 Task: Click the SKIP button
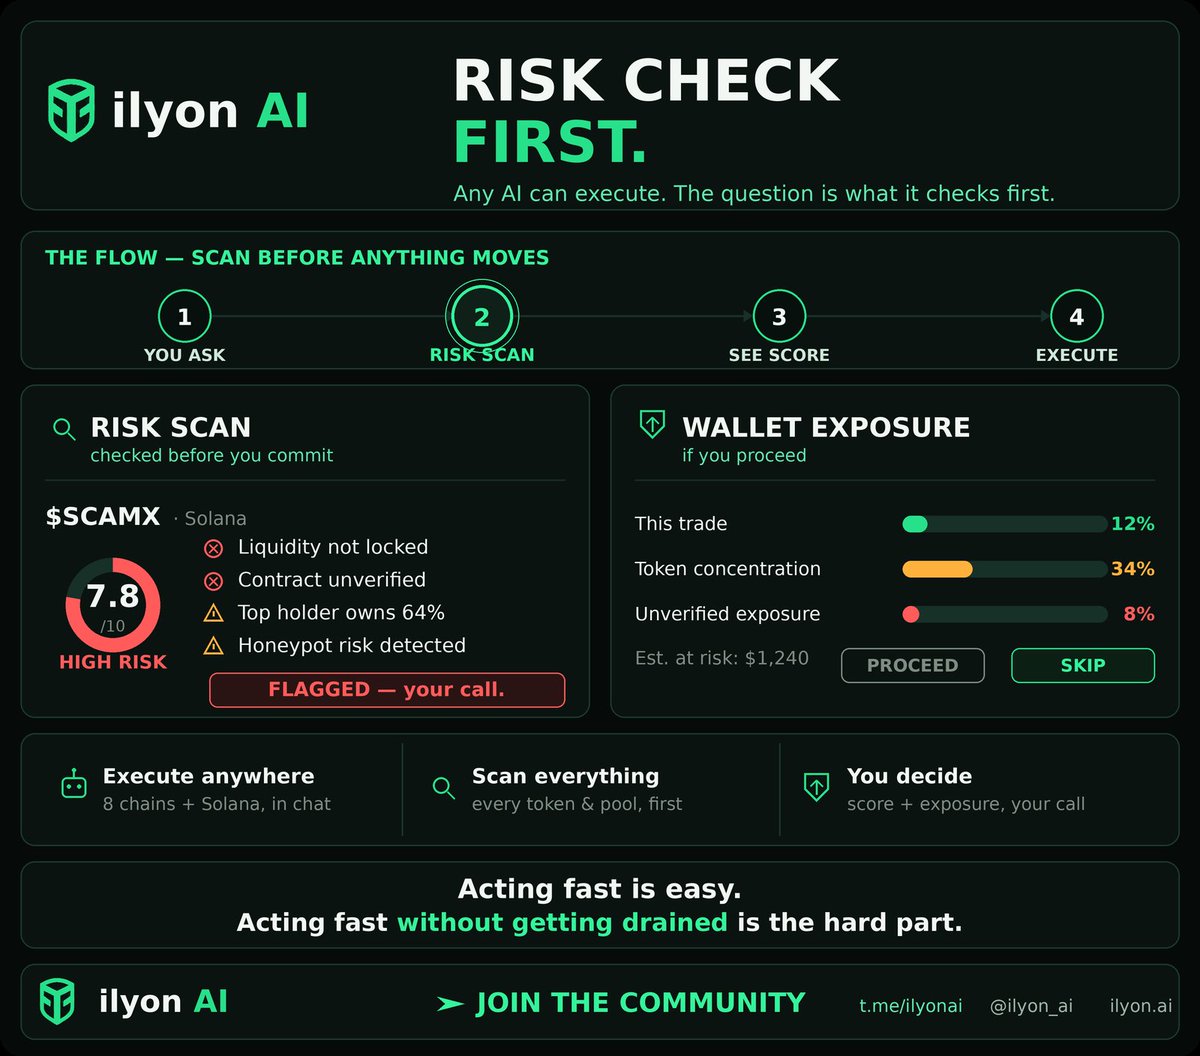1083,665
